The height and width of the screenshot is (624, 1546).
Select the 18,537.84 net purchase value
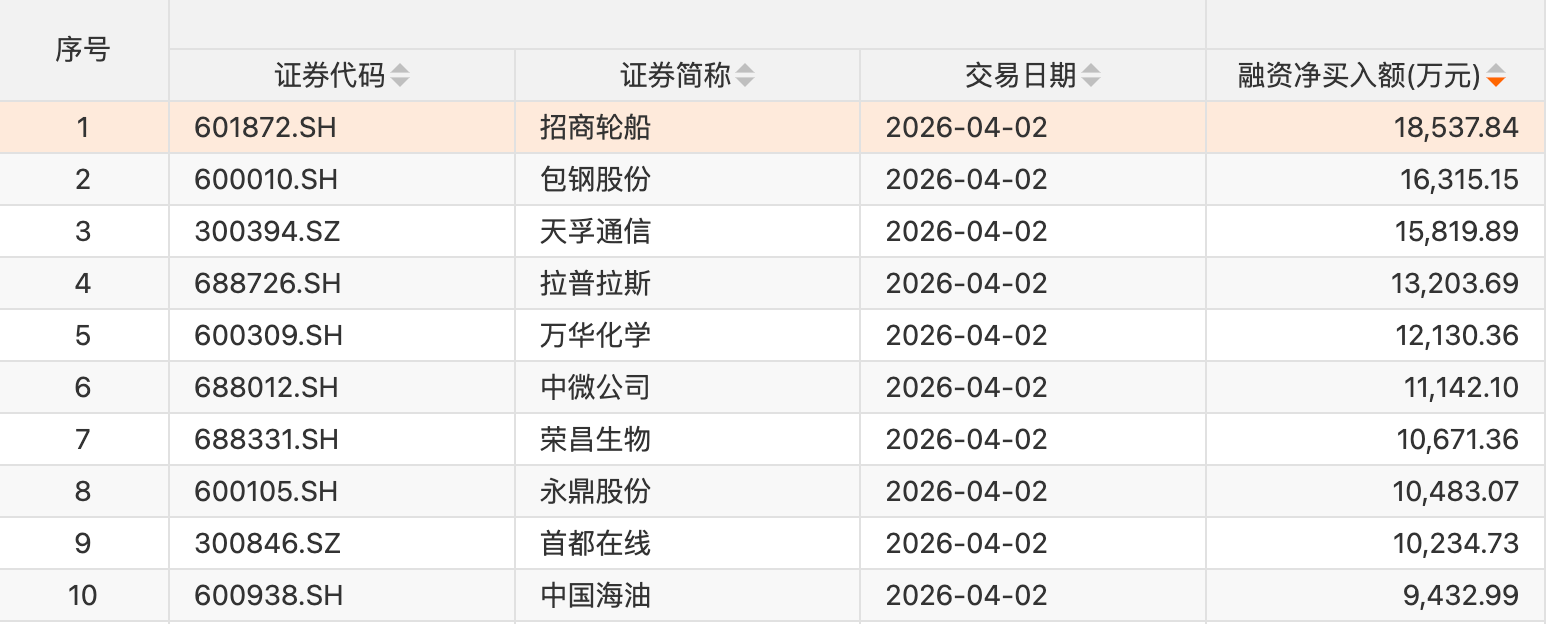click(1454, 128)
